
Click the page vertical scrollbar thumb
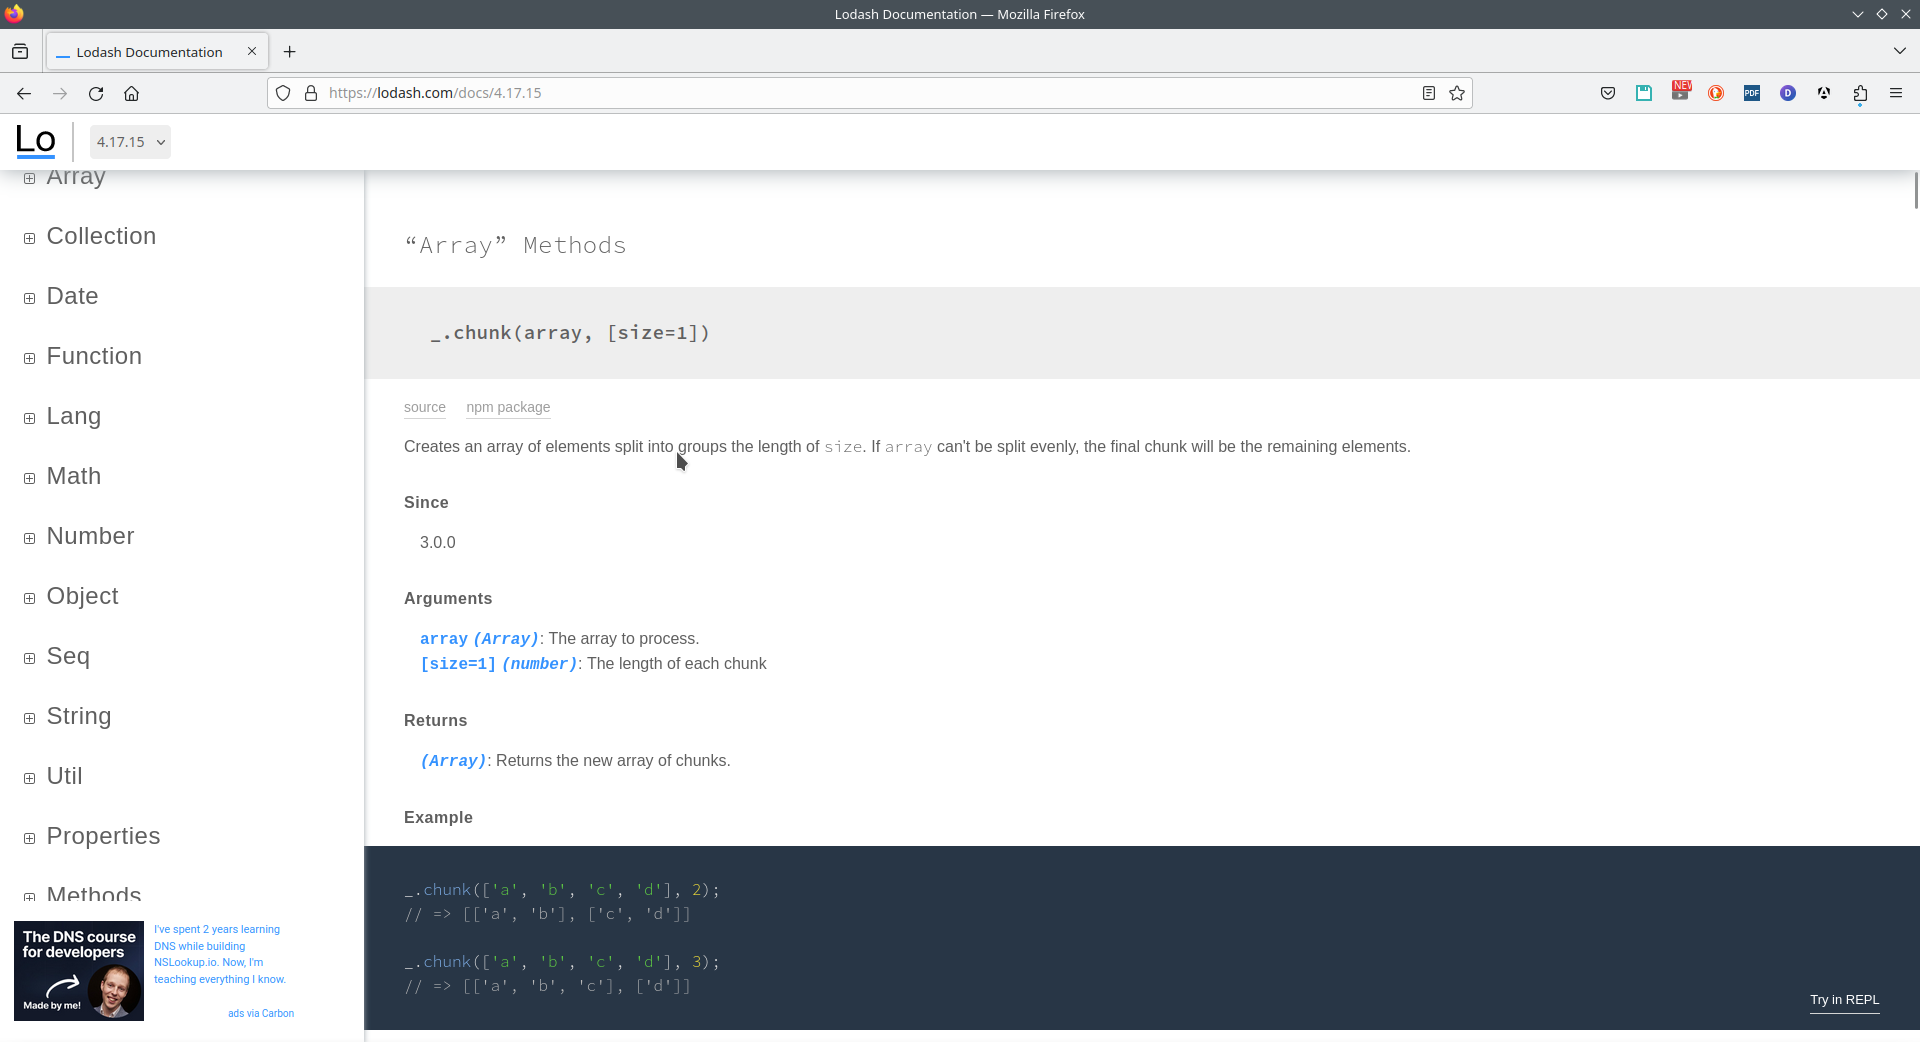[x=1915, y=190]
